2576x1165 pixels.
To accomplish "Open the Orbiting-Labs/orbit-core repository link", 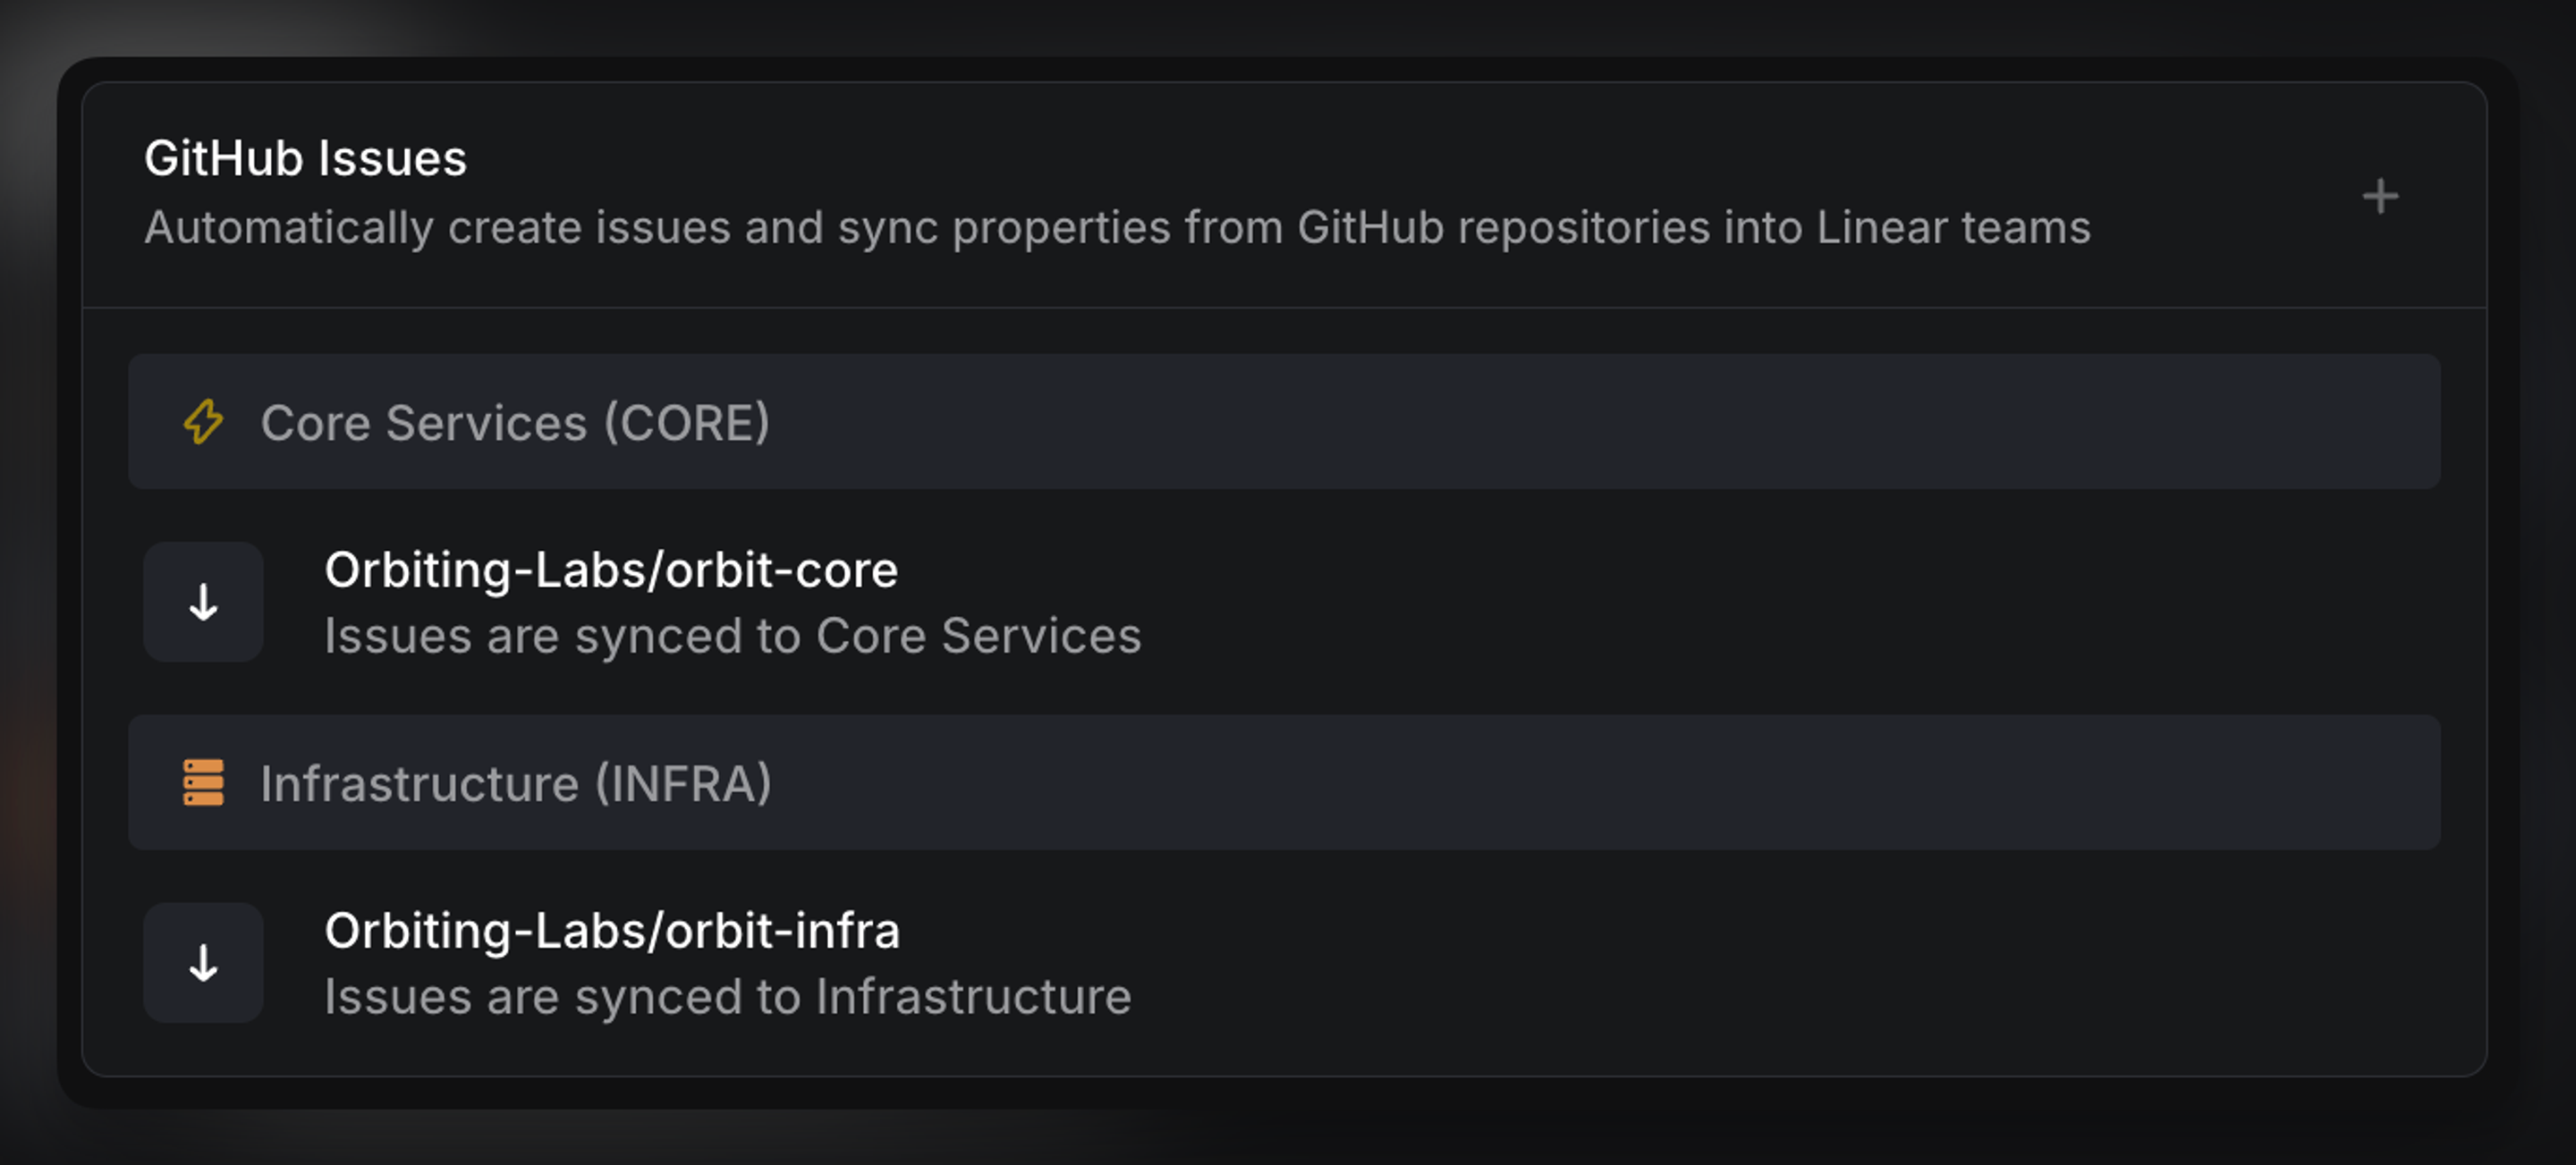I will click(610, 569).
